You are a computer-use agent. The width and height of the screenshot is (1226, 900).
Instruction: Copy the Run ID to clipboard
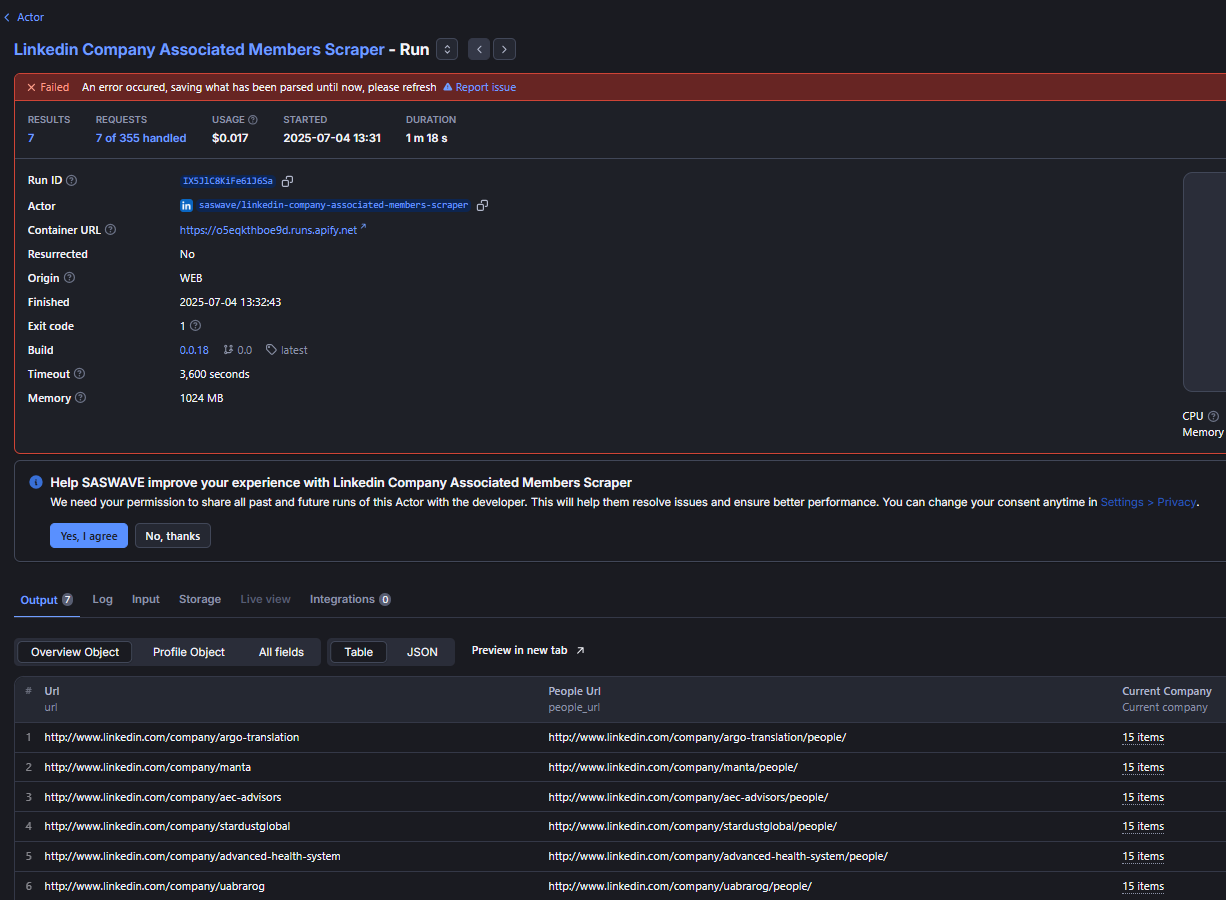pos(287,181)
